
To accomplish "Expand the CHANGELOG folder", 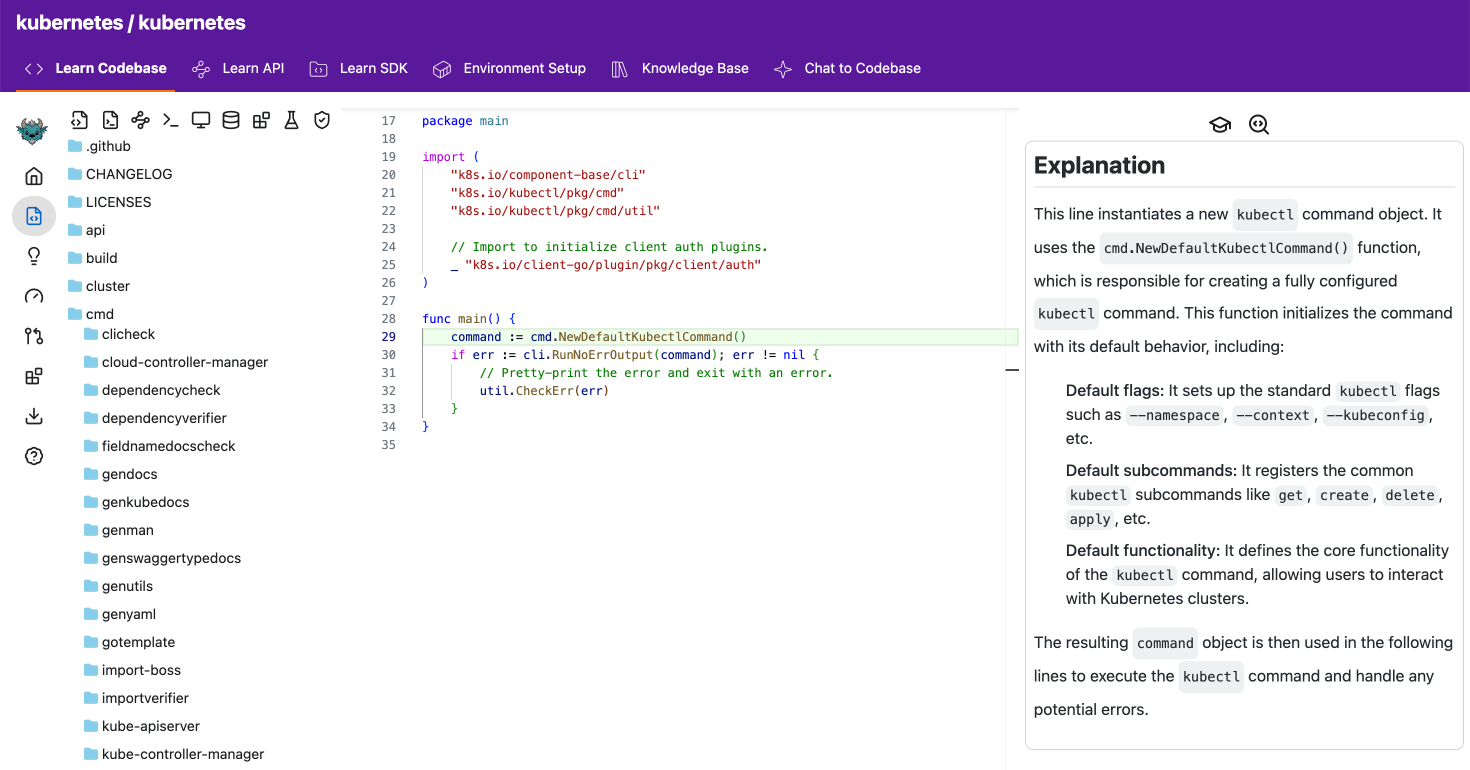I will (120, 174).
